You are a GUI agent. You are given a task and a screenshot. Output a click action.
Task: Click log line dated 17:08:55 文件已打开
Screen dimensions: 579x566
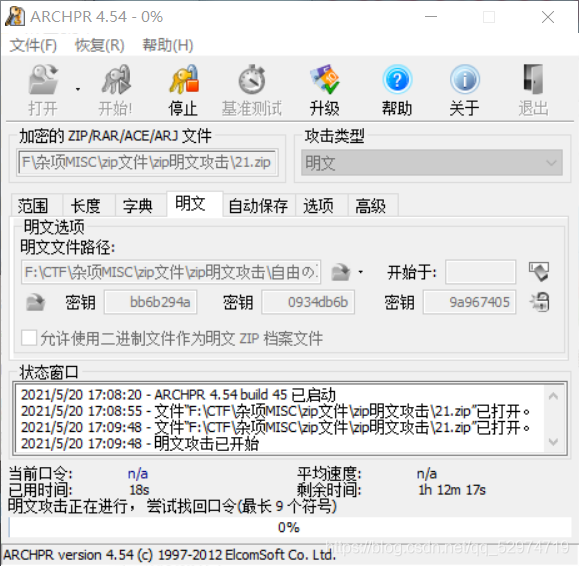(x=275, y=411)
